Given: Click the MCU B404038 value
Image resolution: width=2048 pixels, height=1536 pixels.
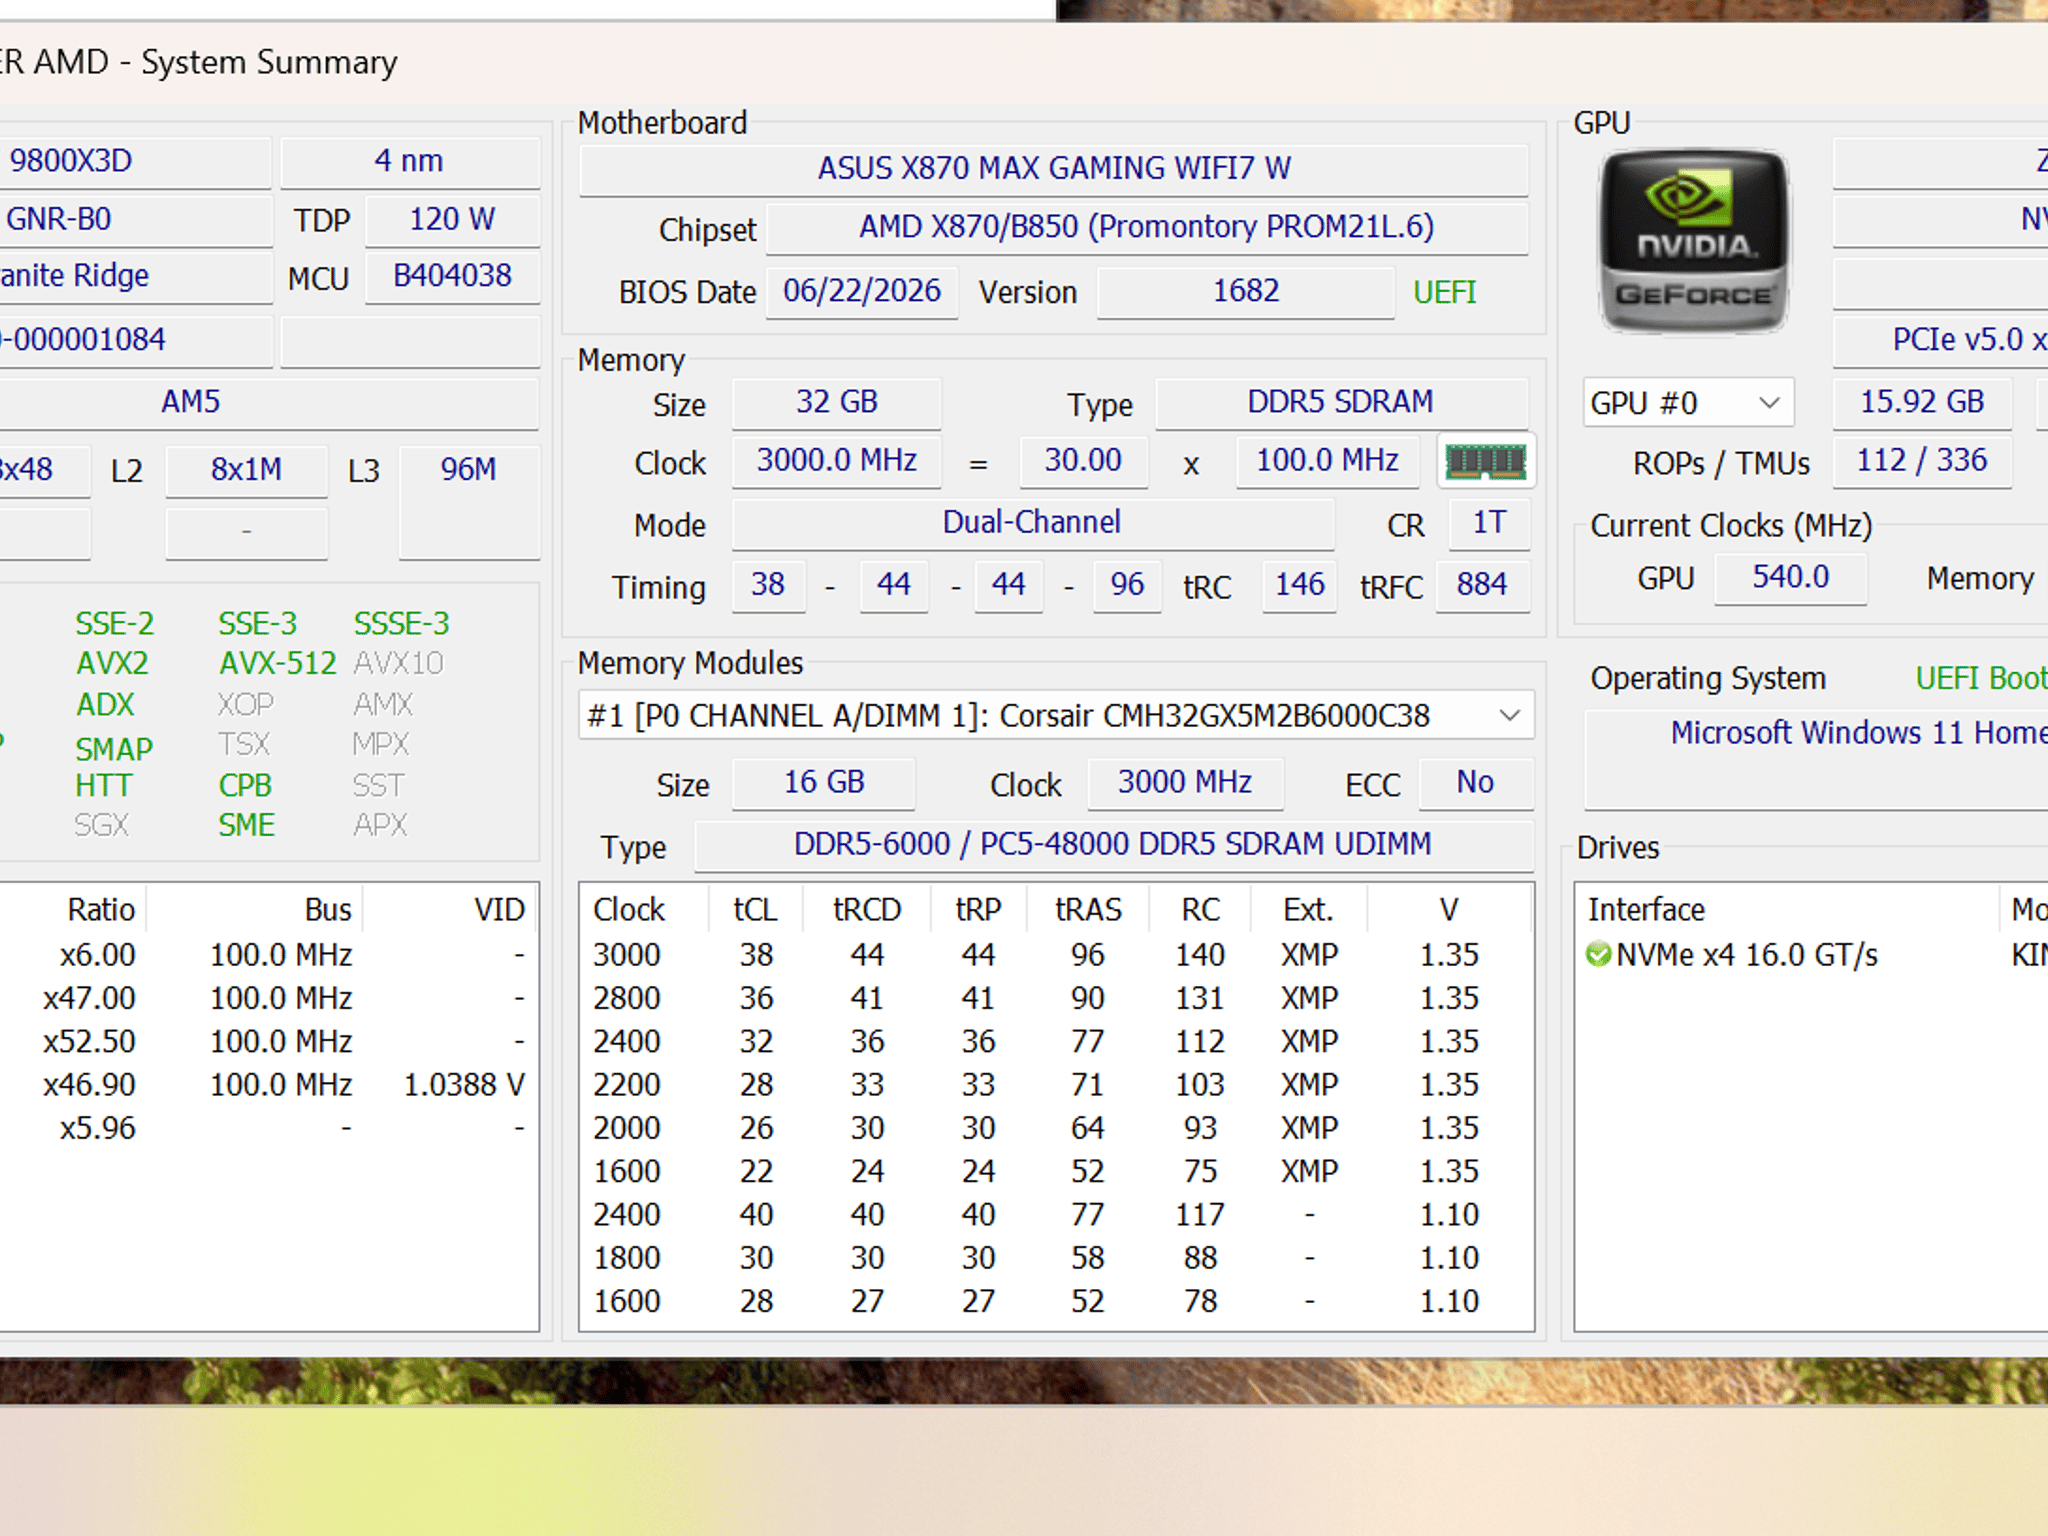Looking at the screenshot, I should [x=452, y=276].
